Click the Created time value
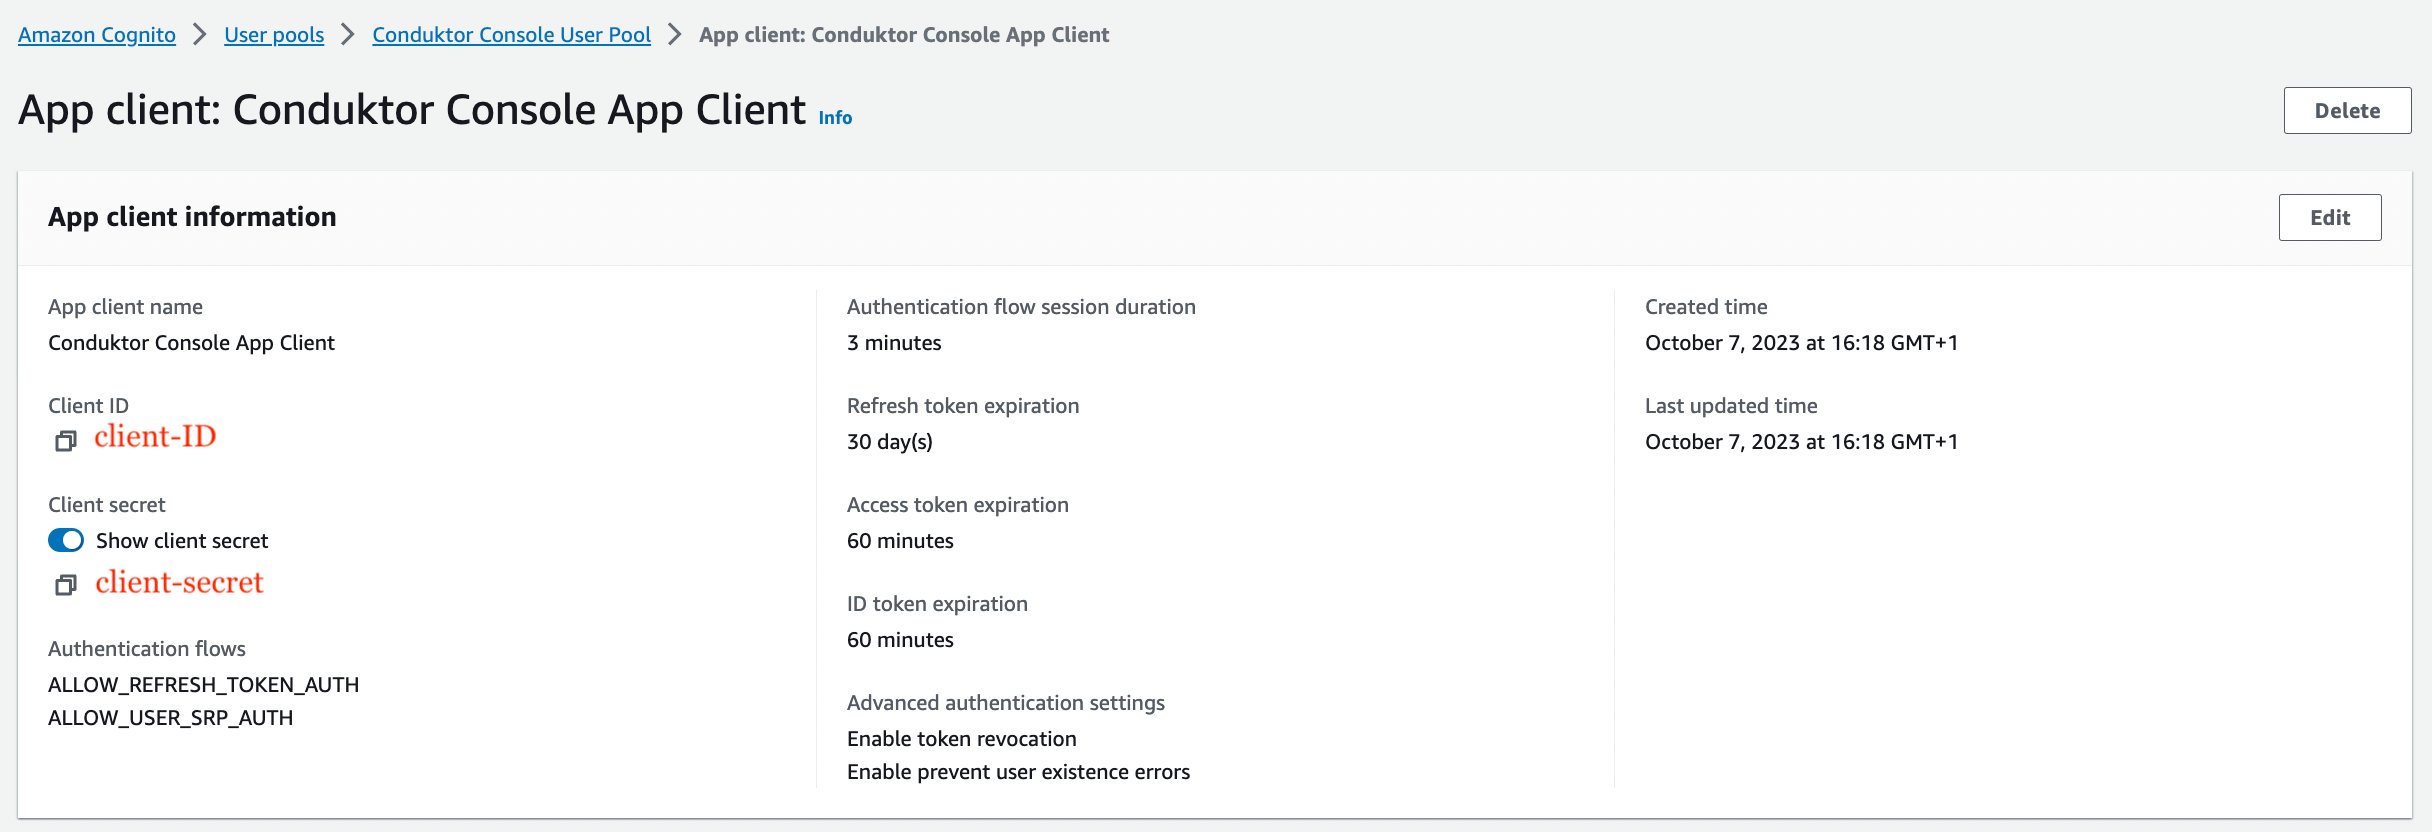This screenshot has width=2432, height=832. pyautogui.click(x=1802, y=343)
